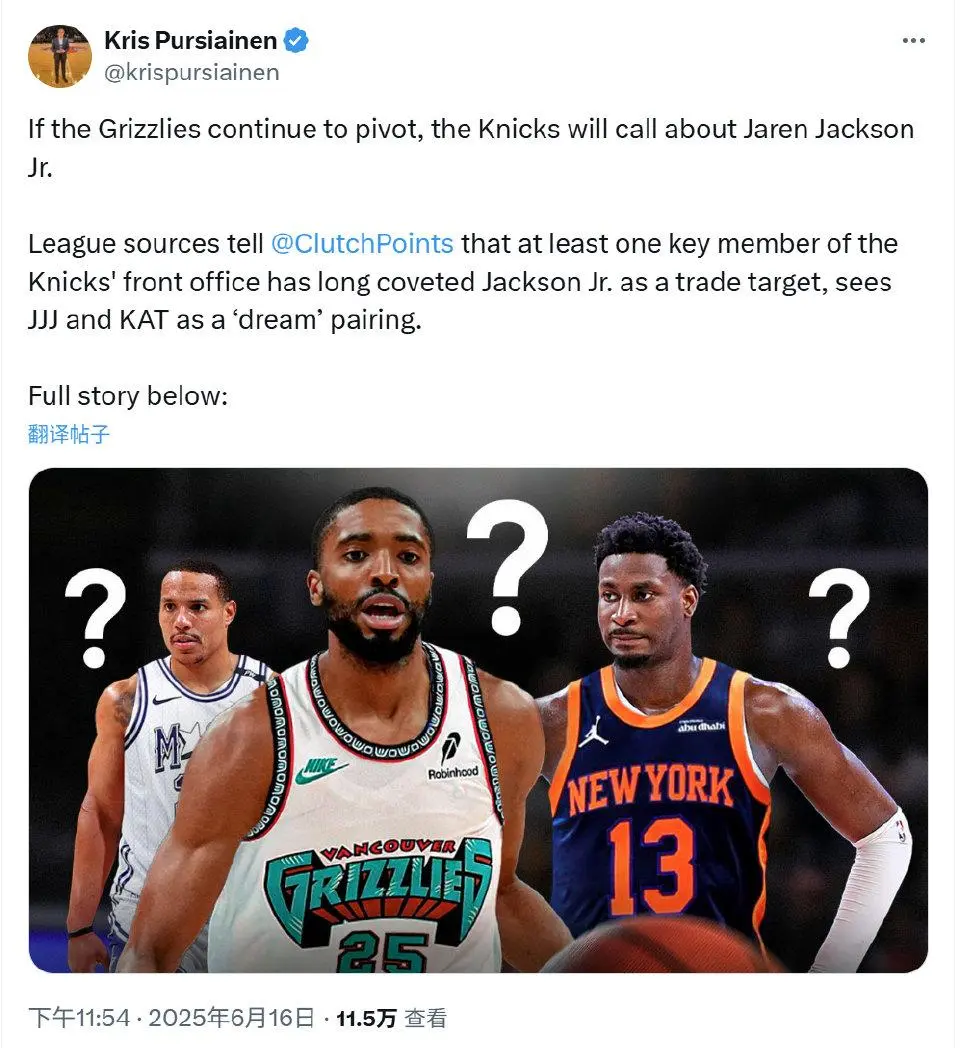Click the Jordan logo on Knicks jersey

click(x=592, y=731)
